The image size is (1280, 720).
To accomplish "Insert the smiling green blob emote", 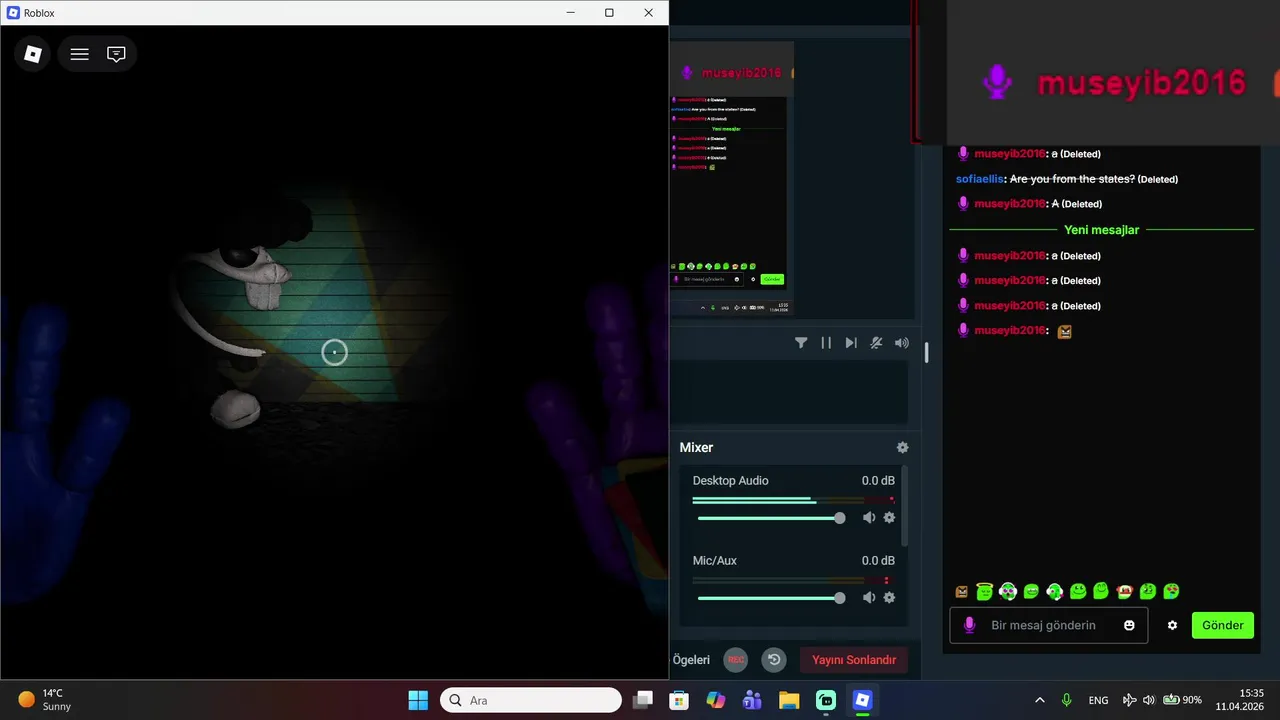I will [x=1078, y=592].
